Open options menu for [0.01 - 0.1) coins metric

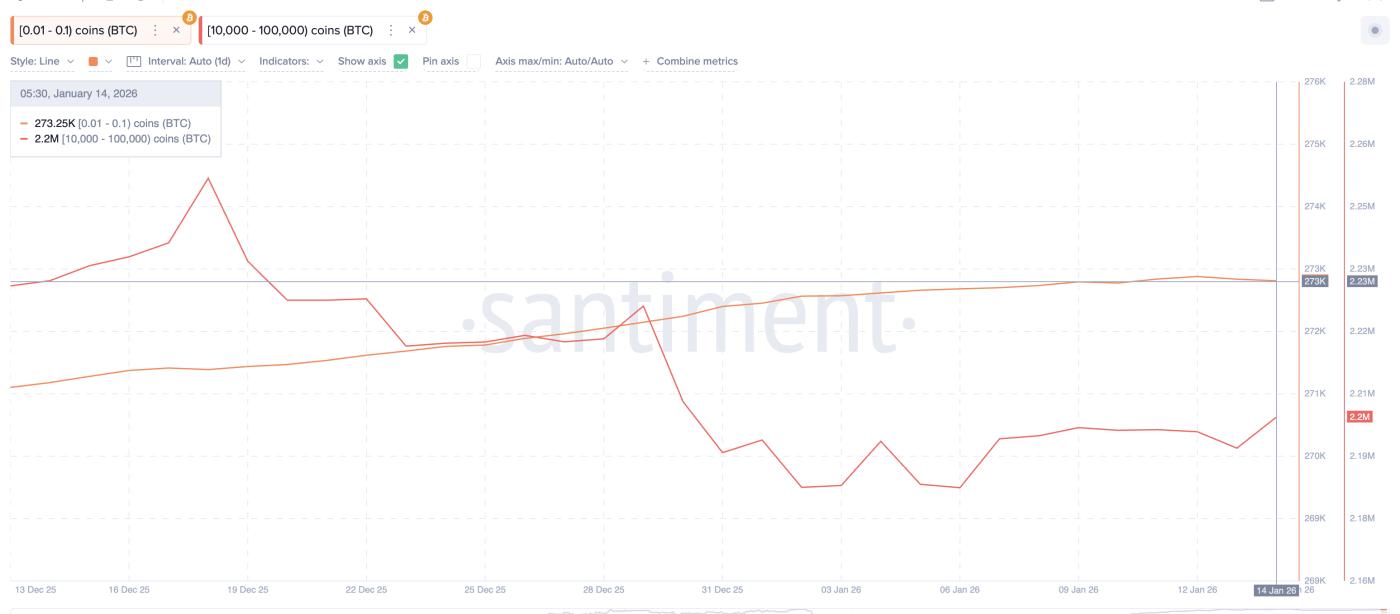point(155,30)
